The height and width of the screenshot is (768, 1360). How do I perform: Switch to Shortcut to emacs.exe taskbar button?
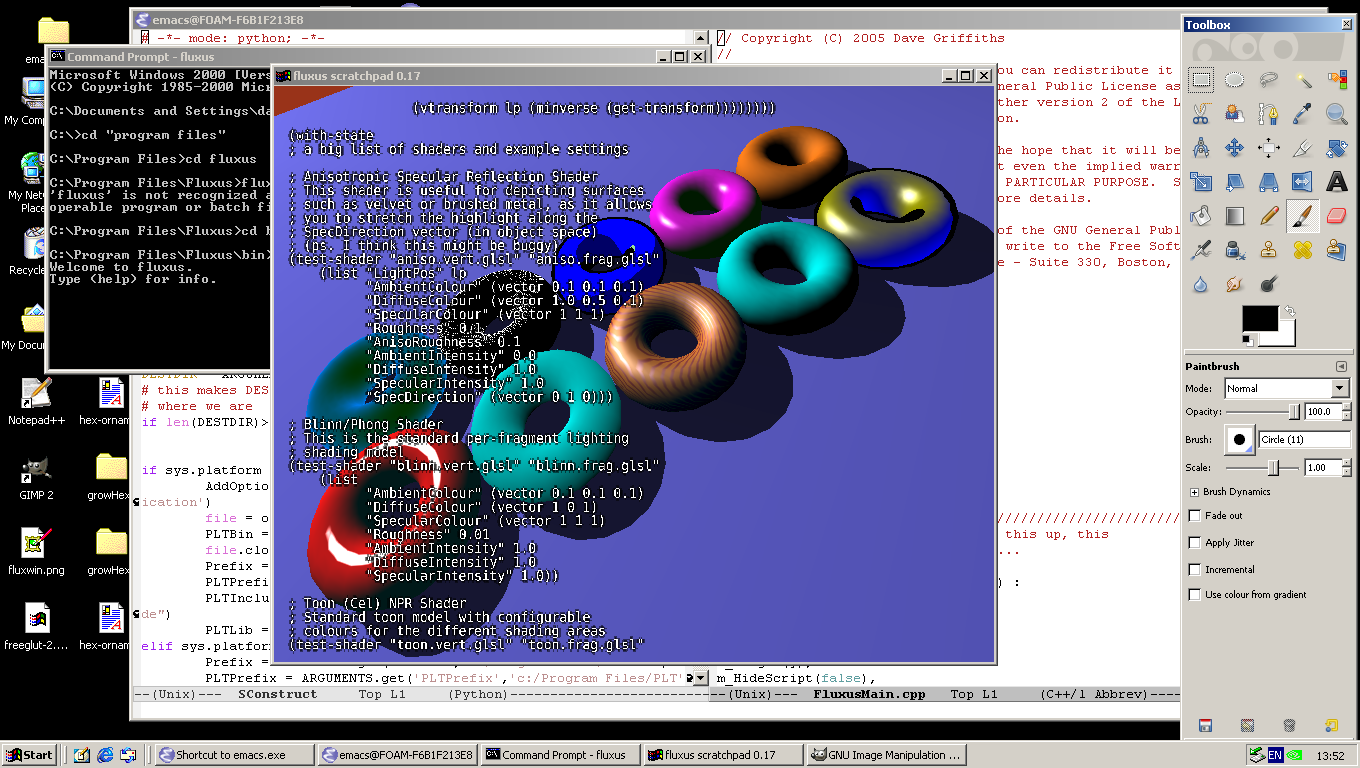coord(234,755)
